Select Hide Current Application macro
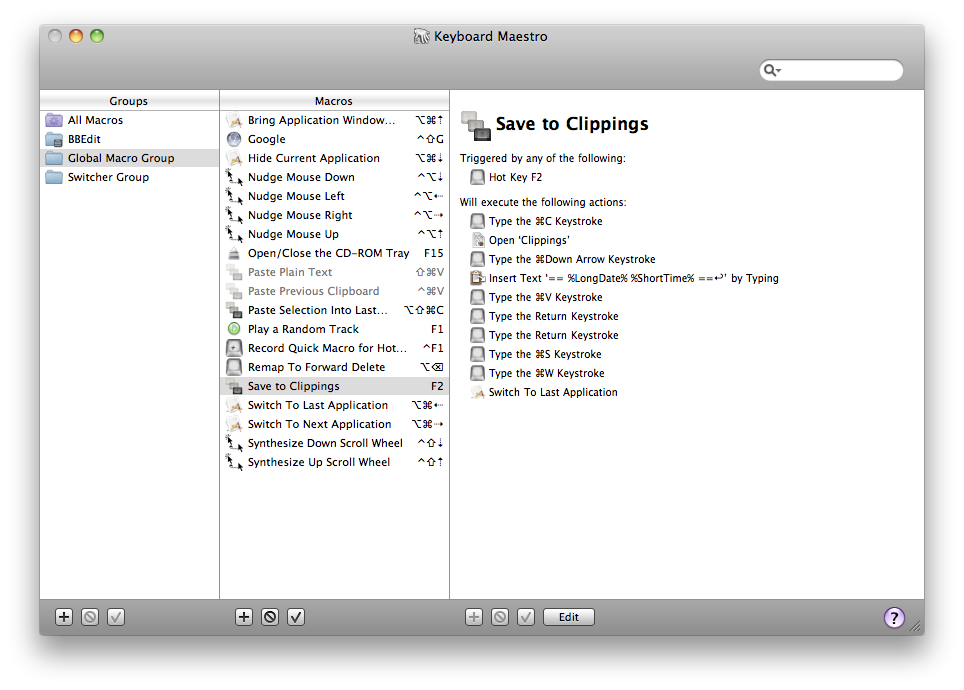 [x=334, y=158]
